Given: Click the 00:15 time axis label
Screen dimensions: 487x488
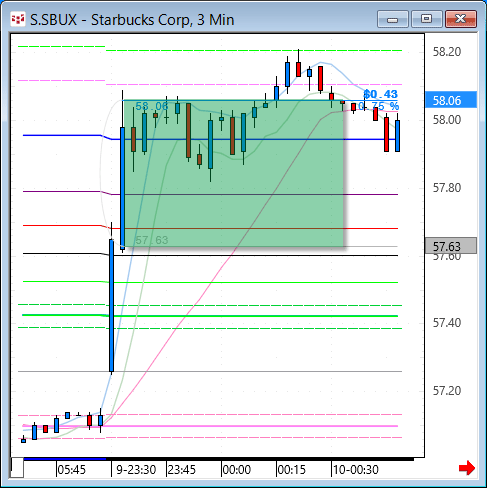Looking at the screenshot, I should click(x=292, y=470).
